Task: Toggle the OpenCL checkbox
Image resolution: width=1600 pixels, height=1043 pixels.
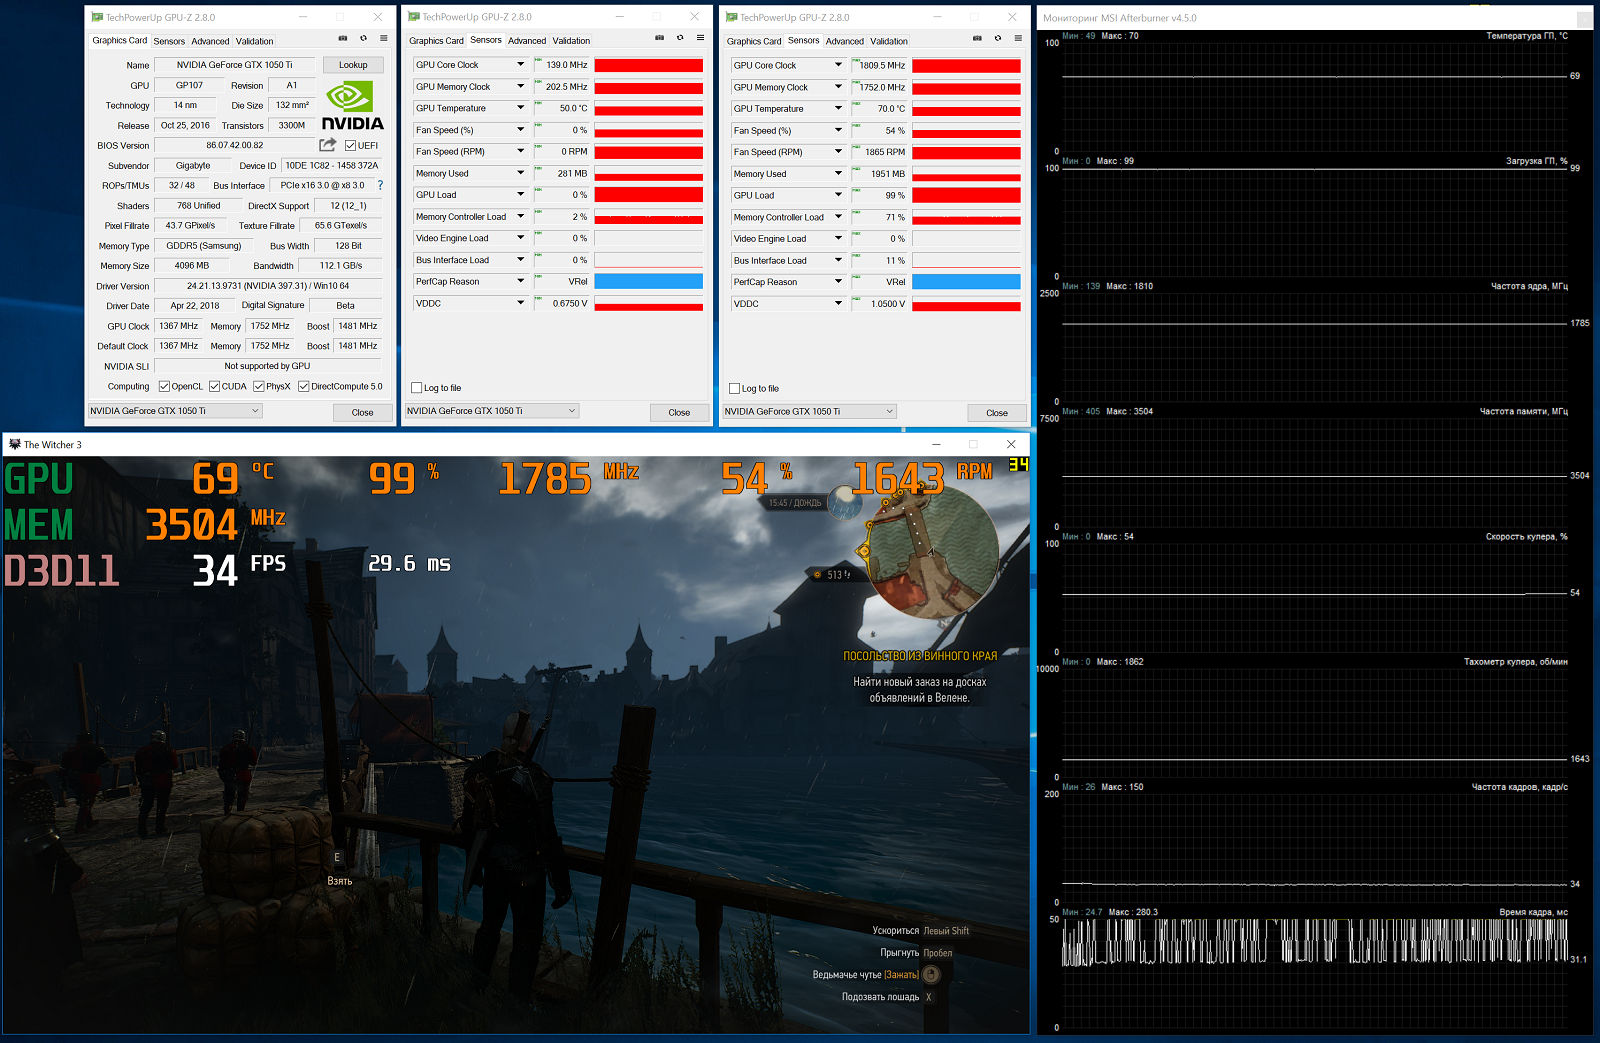Action: pos(164,386)
